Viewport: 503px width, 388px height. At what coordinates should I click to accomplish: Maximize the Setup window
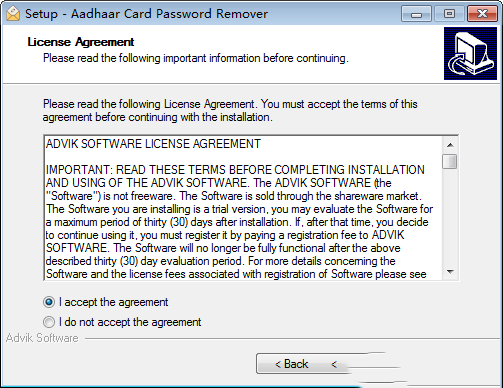449,14
